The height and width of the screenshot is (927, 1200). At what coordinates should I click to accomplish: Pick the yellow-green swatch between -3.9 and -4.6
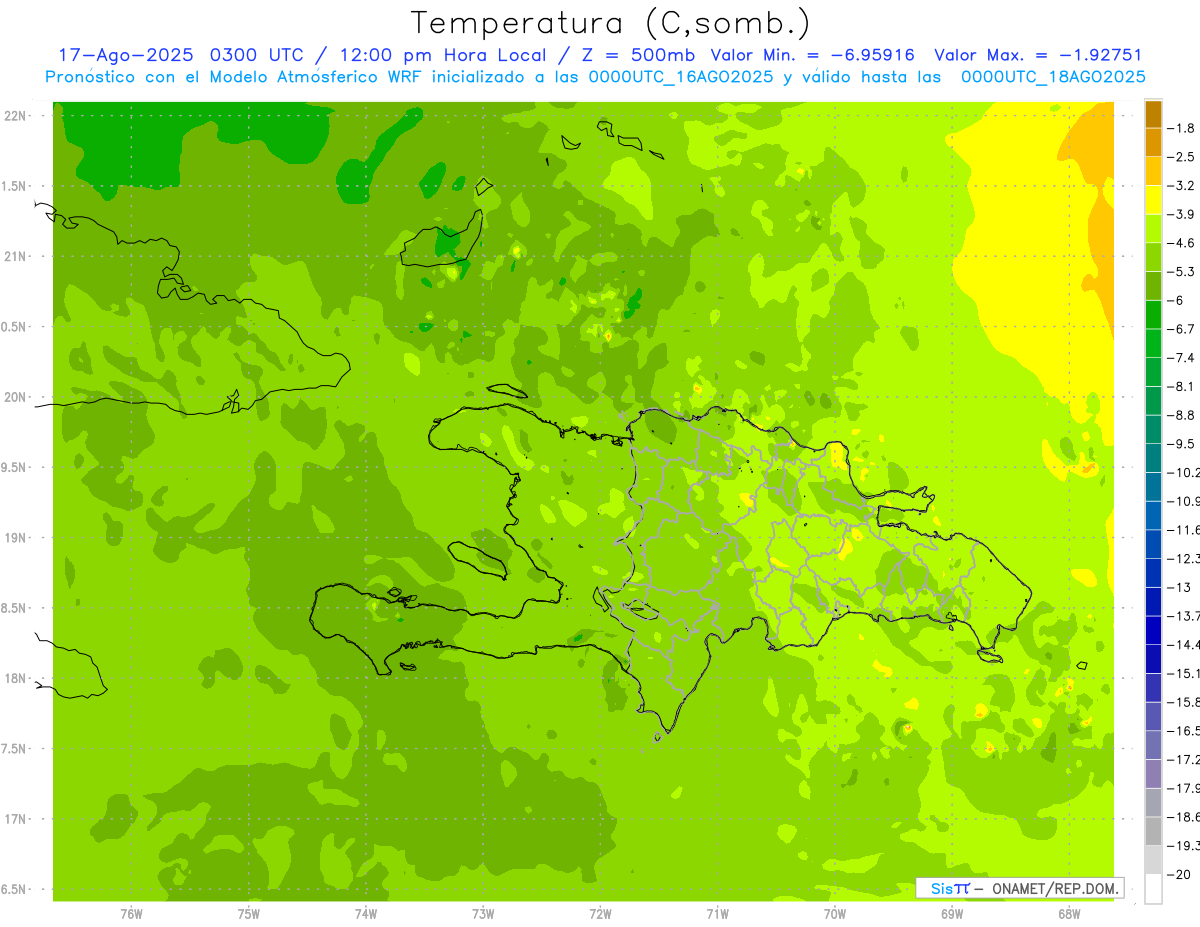[1153, 228]
